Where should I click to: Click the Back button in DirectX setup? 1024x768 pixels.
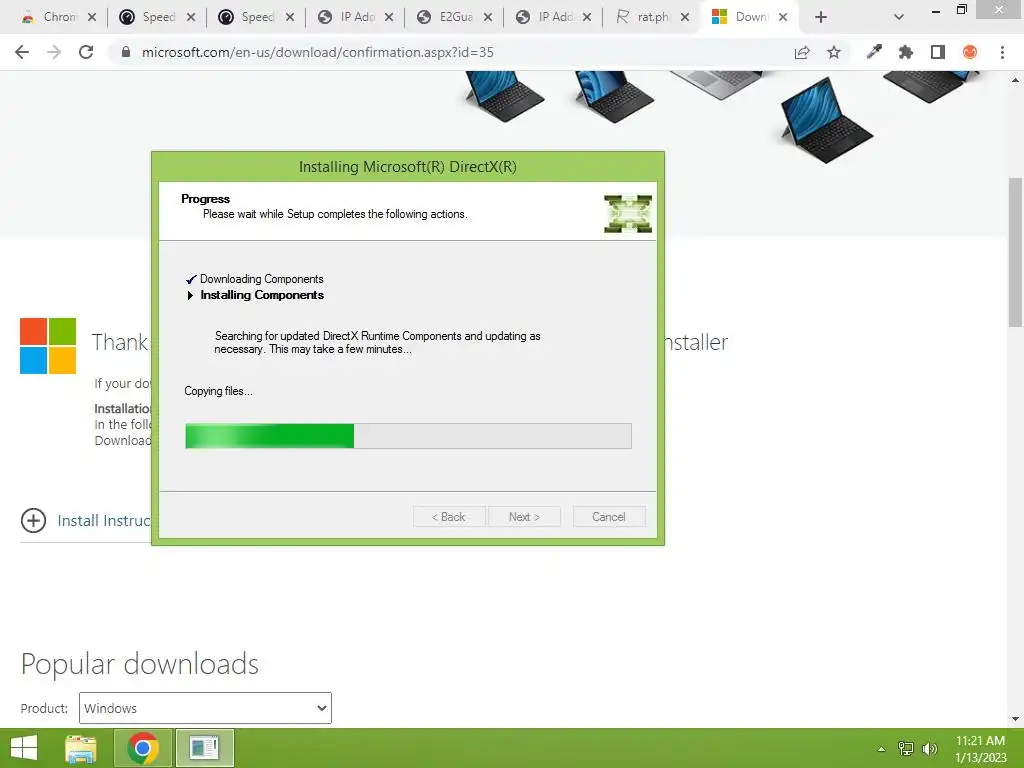449,517
